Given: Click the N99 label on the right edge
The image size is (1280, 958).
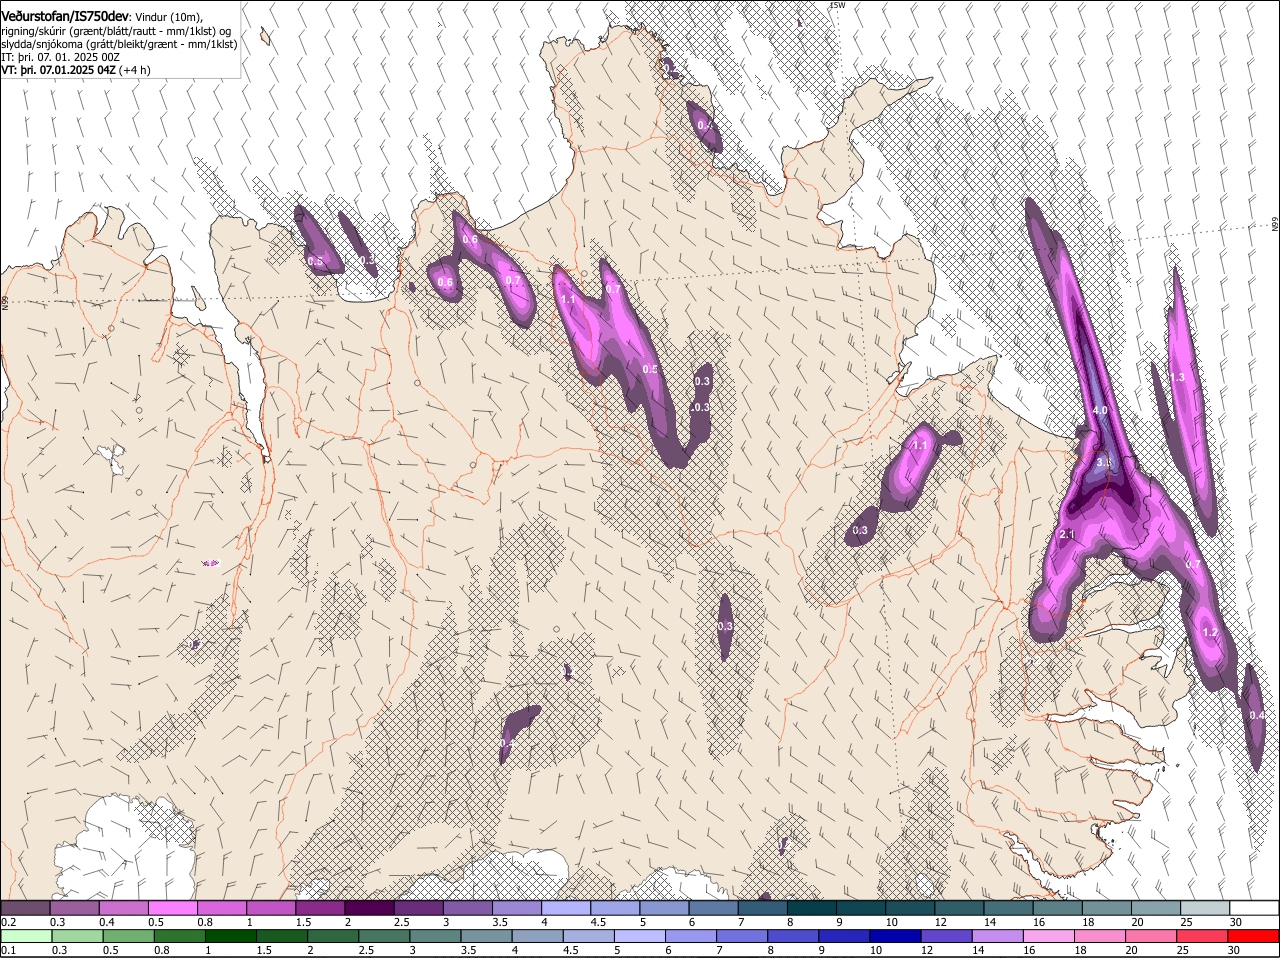Looking at the screenshot, I should (1275, 225).
